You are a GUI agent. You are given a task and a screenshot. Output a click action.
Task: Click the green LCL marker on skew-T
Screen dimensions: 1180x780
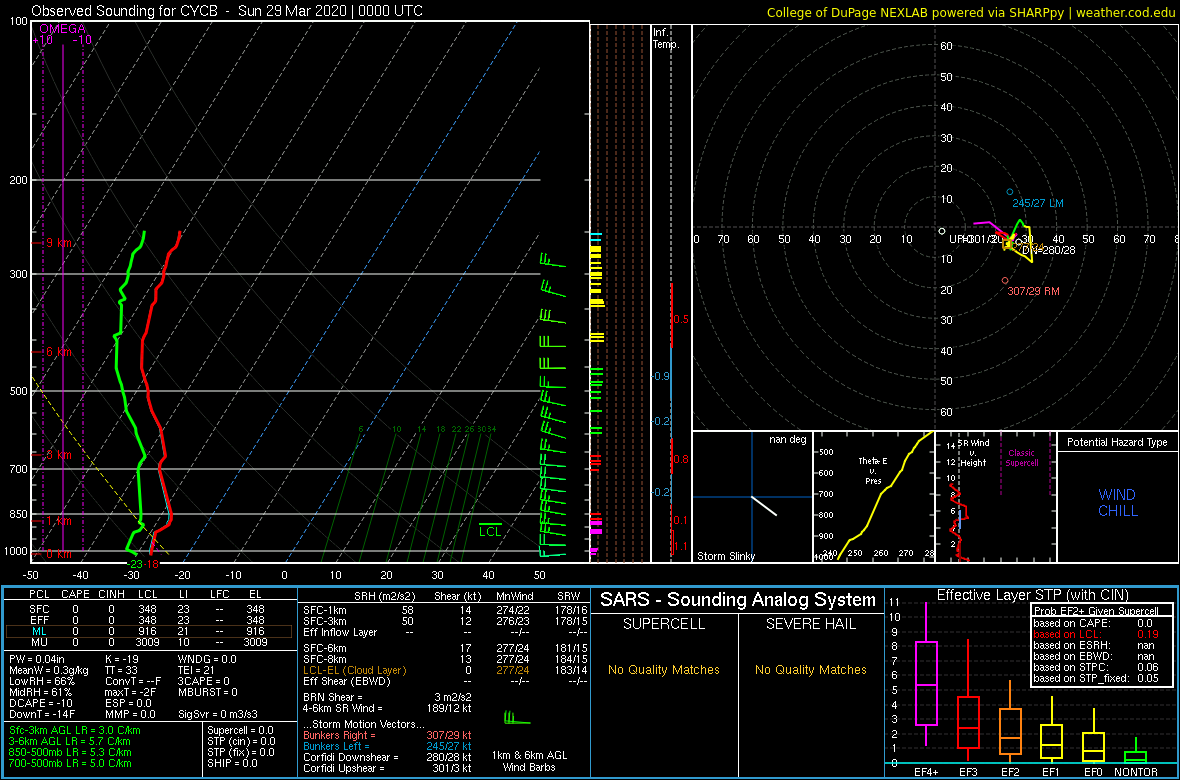(490, 529)
